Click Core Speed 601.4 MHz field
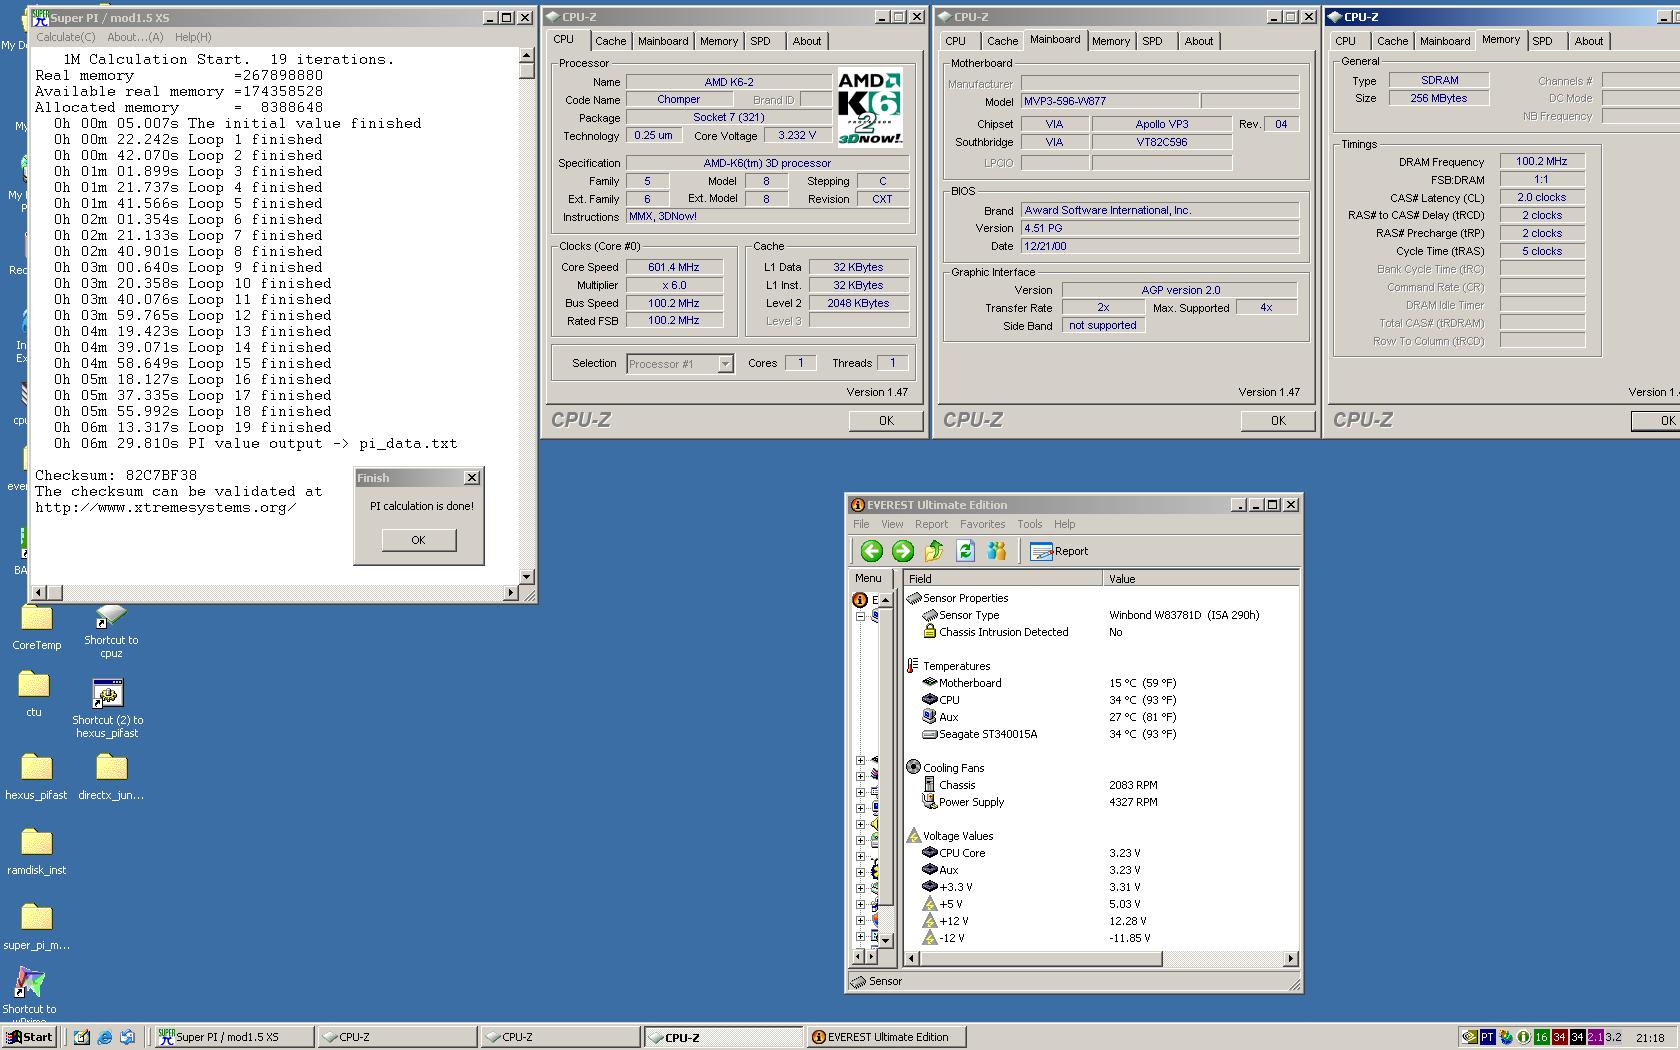This screenshot has height=1050, width=1680. pos(674,267)
